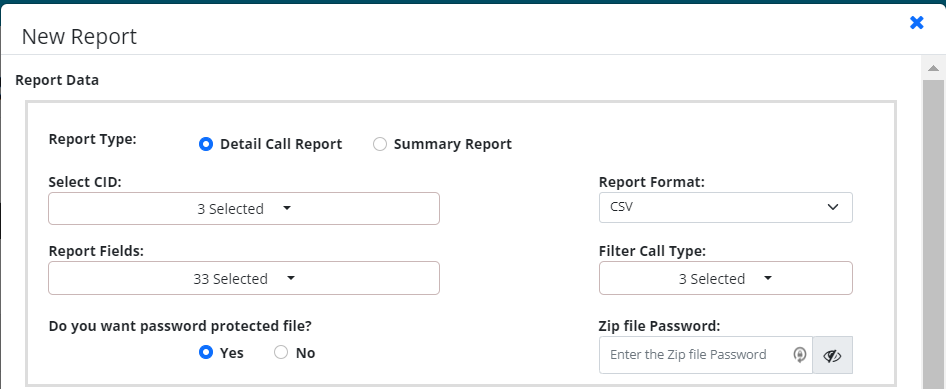This screenshot has height=389, width=946.
Task: Click 'Do you want password protected file?' text
Action: pyautogui.click(x=180, y=326)
